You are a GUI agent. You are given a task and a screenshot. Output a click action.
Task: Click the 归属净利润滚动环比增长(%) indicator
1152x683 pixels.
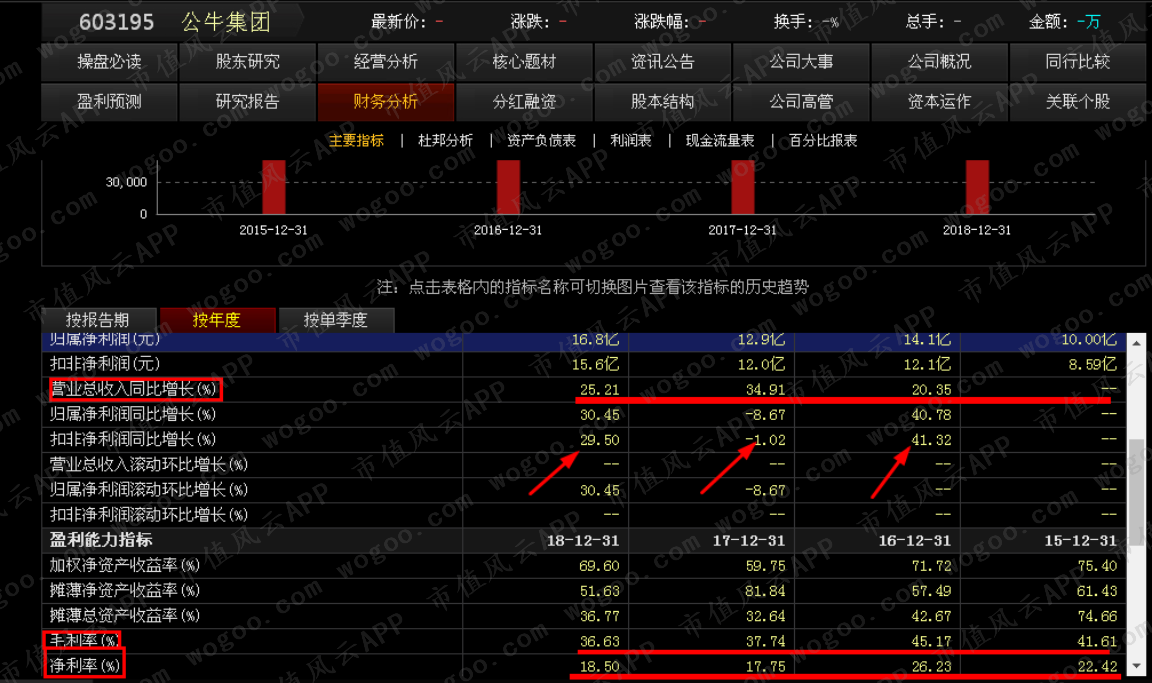point(149,490)
